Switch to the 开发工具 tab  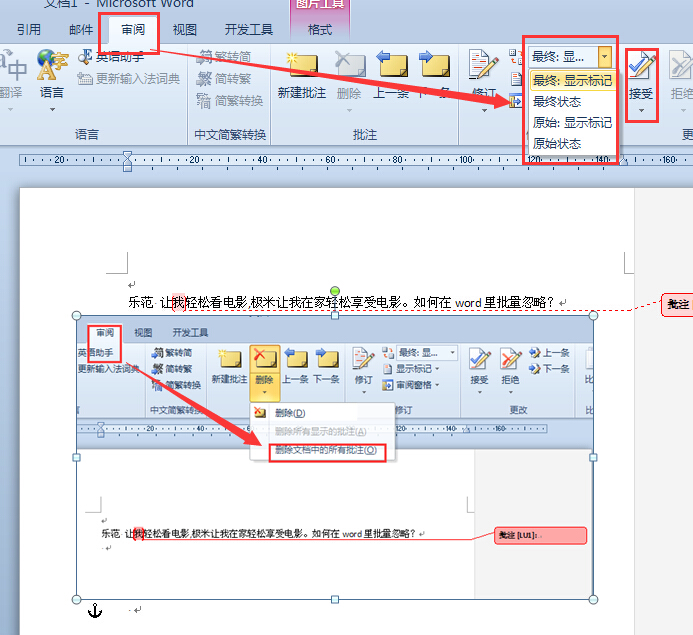click(248, 30)
